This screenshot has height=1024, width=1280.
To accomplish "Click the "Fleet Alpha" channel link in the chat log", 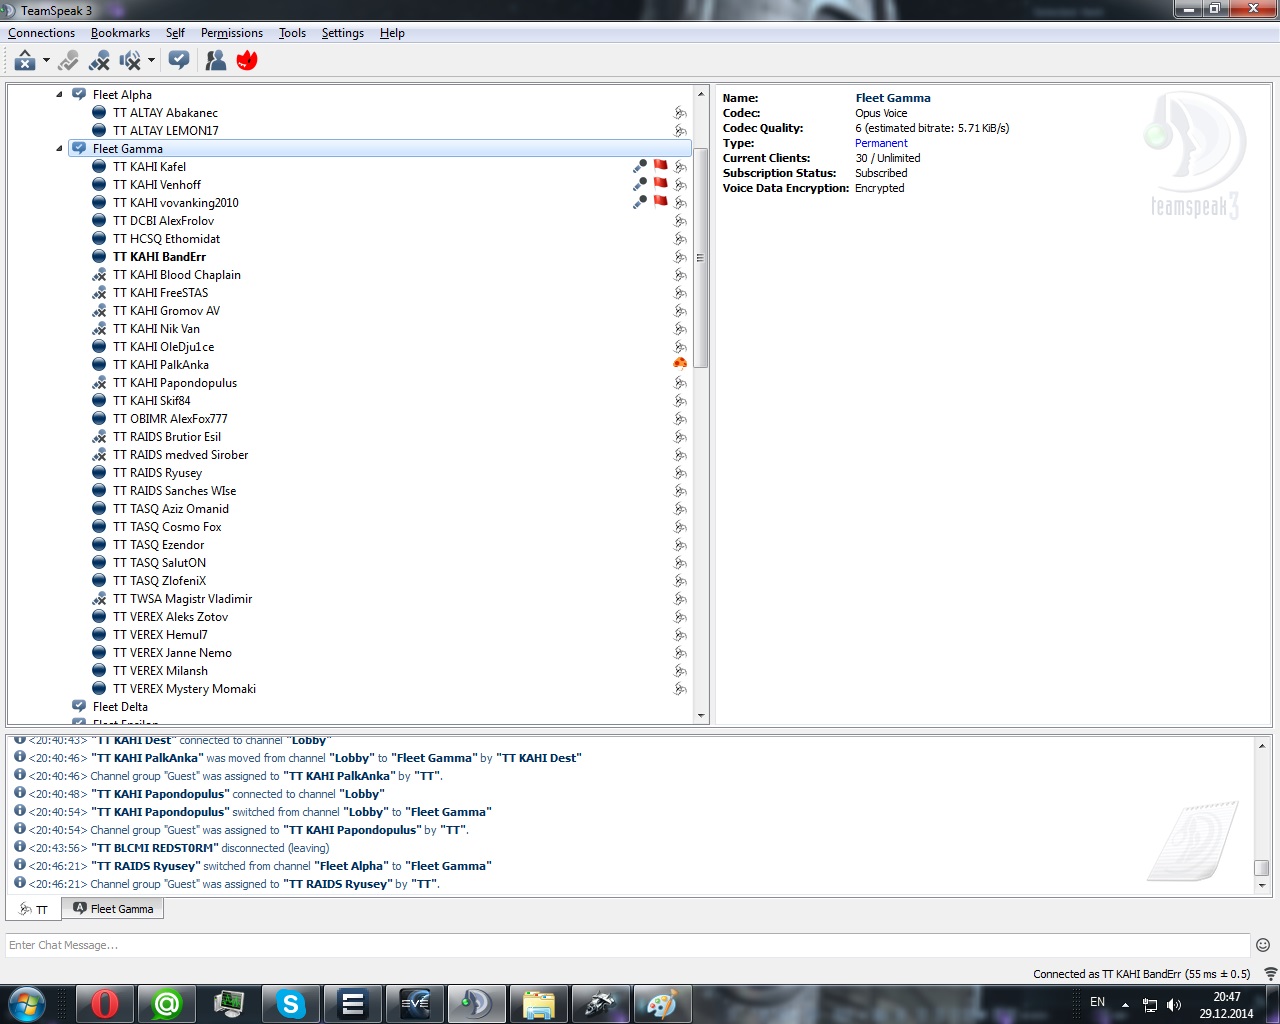I will (x=351, y=866).
